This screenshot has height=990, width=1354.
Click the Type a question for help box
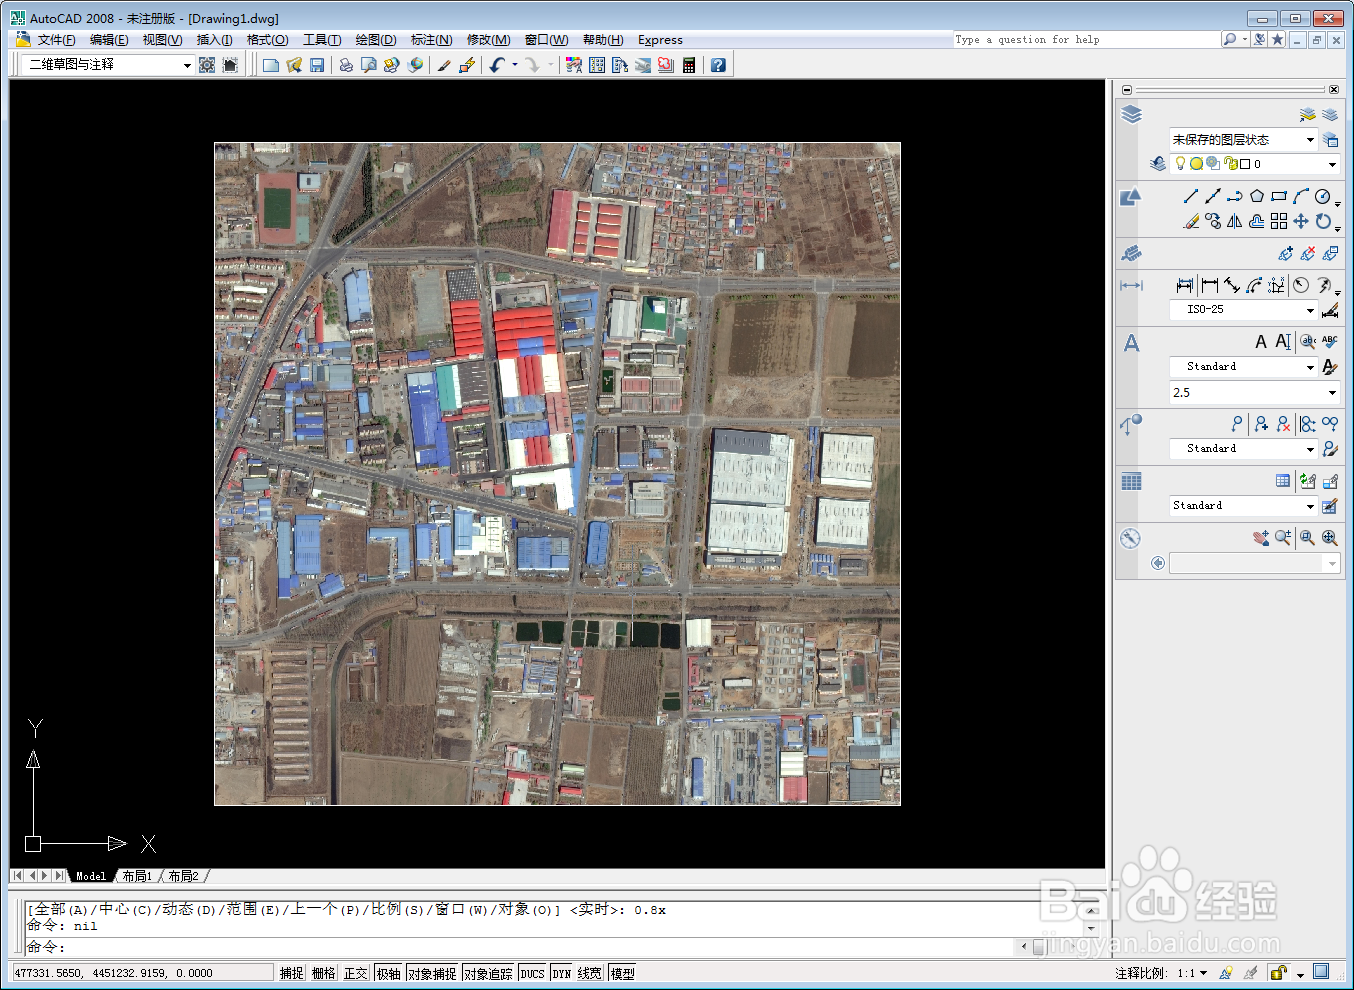pos(1086,40)
